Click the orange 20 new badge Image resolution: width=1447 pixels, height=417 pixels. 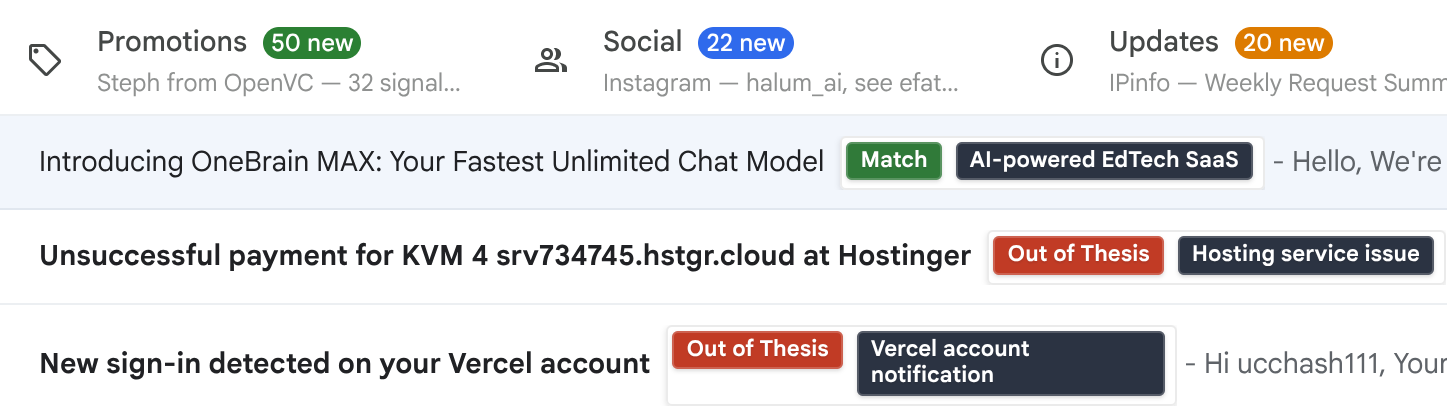pos(1285,43)
